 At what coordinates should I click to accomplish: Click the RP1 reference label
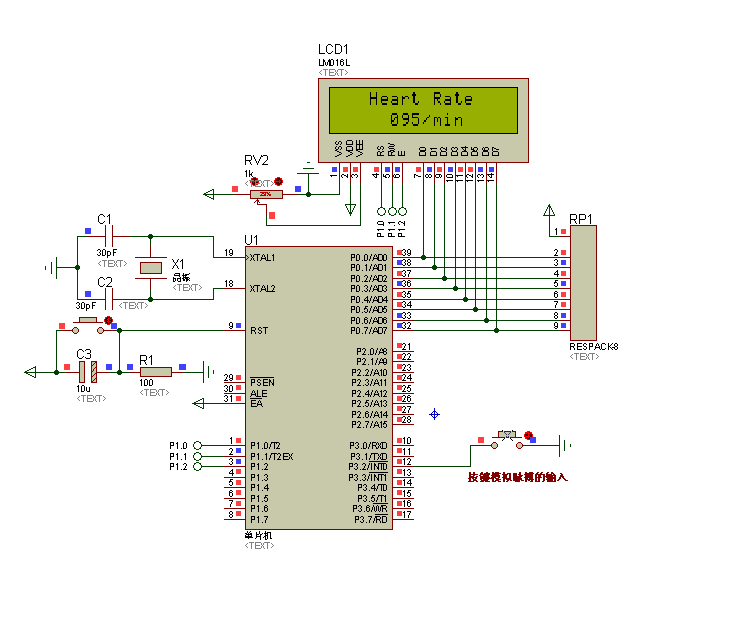pos(581,219)
